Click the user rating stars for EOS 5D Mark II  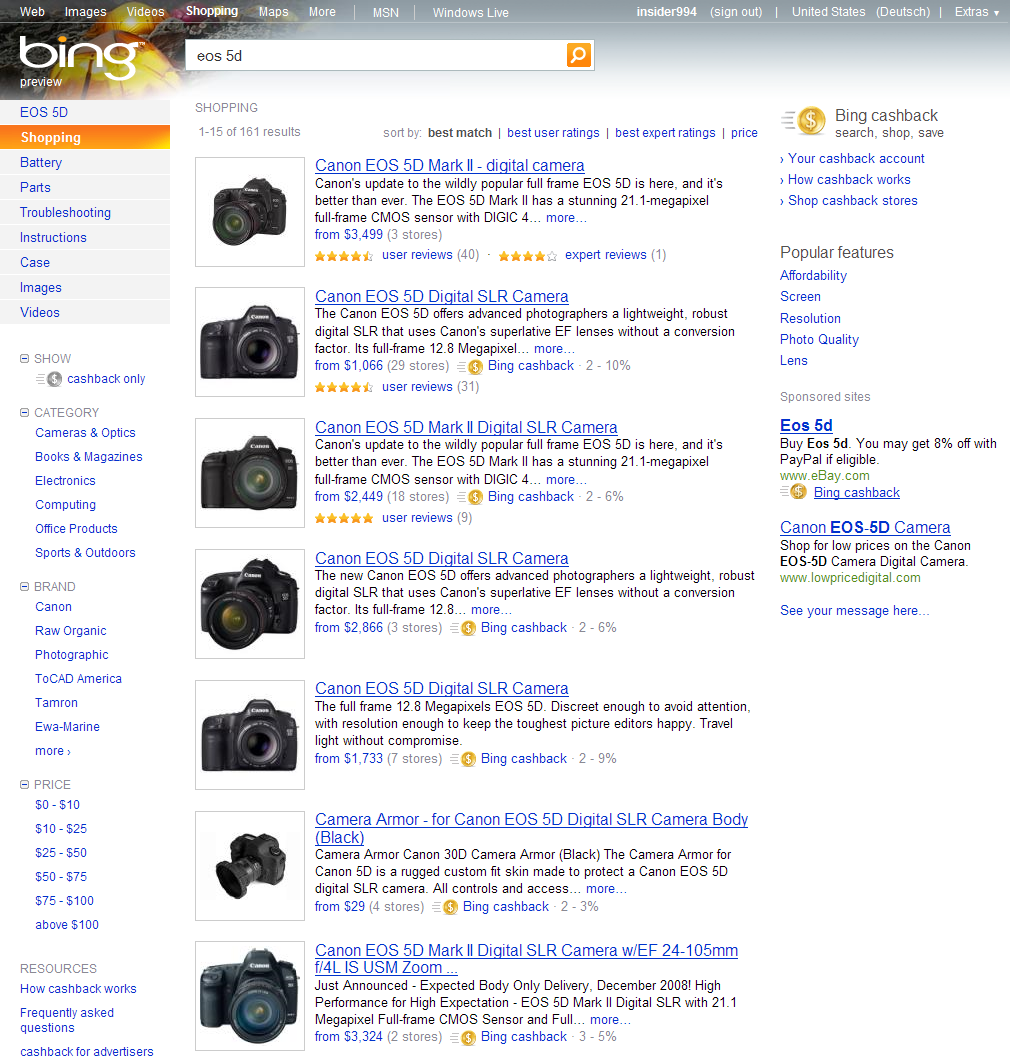[x=344, y=256]
